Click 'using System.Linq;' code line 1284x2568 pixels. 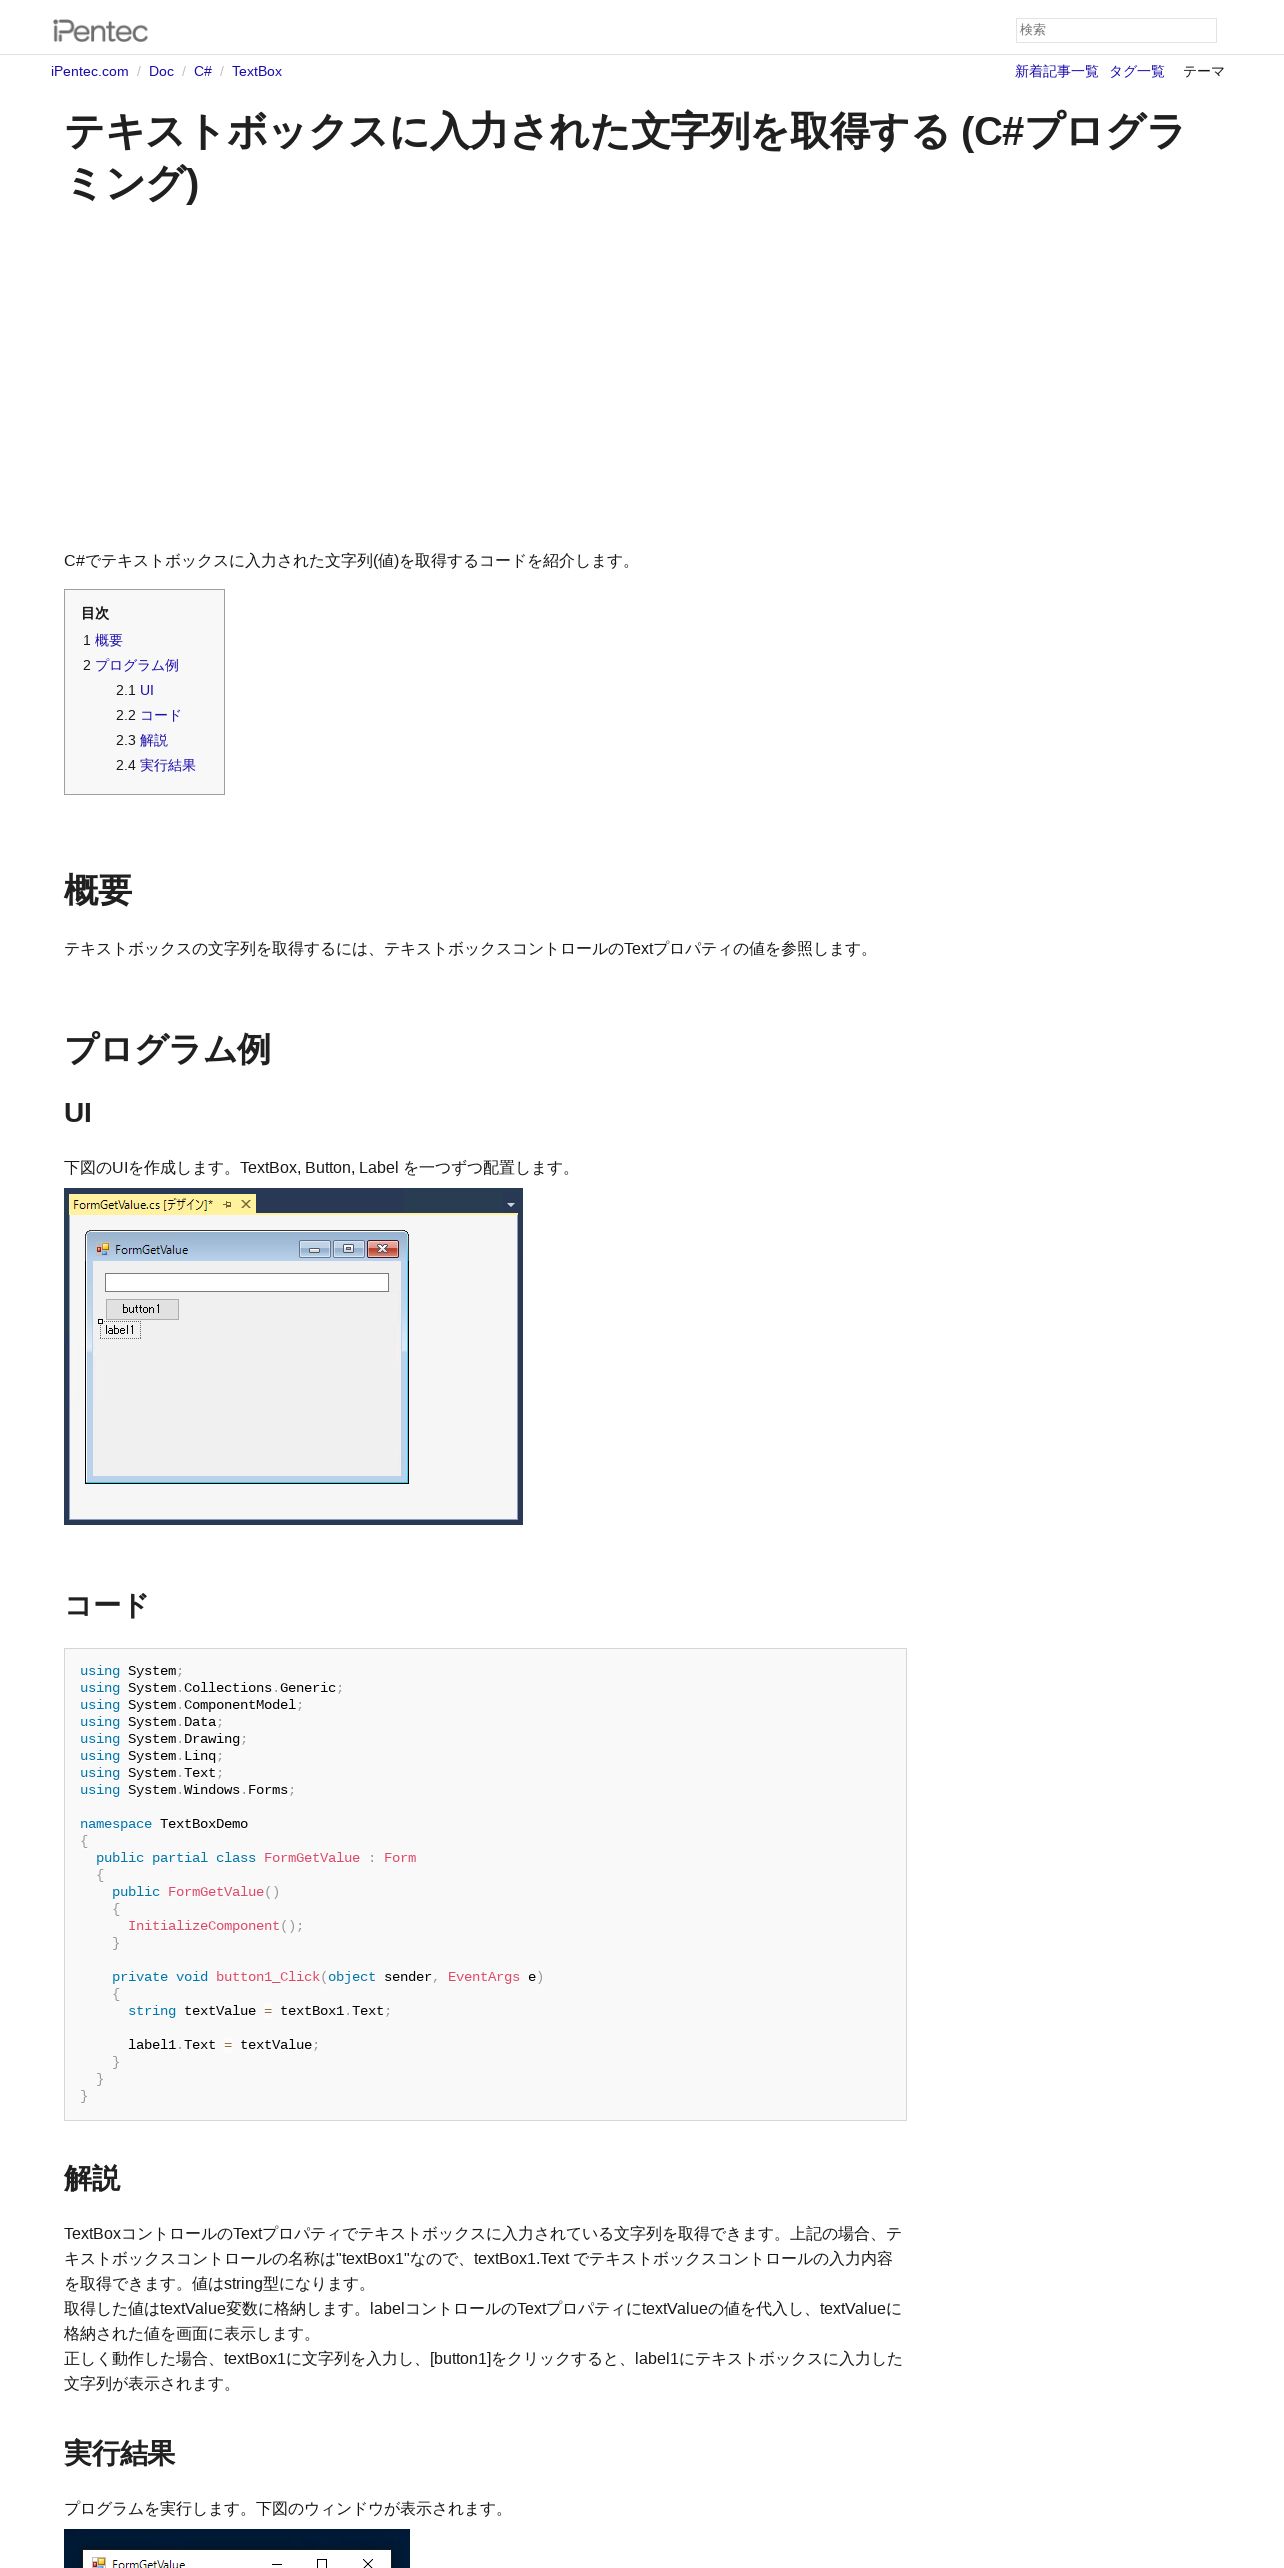tap(152, 1756)
